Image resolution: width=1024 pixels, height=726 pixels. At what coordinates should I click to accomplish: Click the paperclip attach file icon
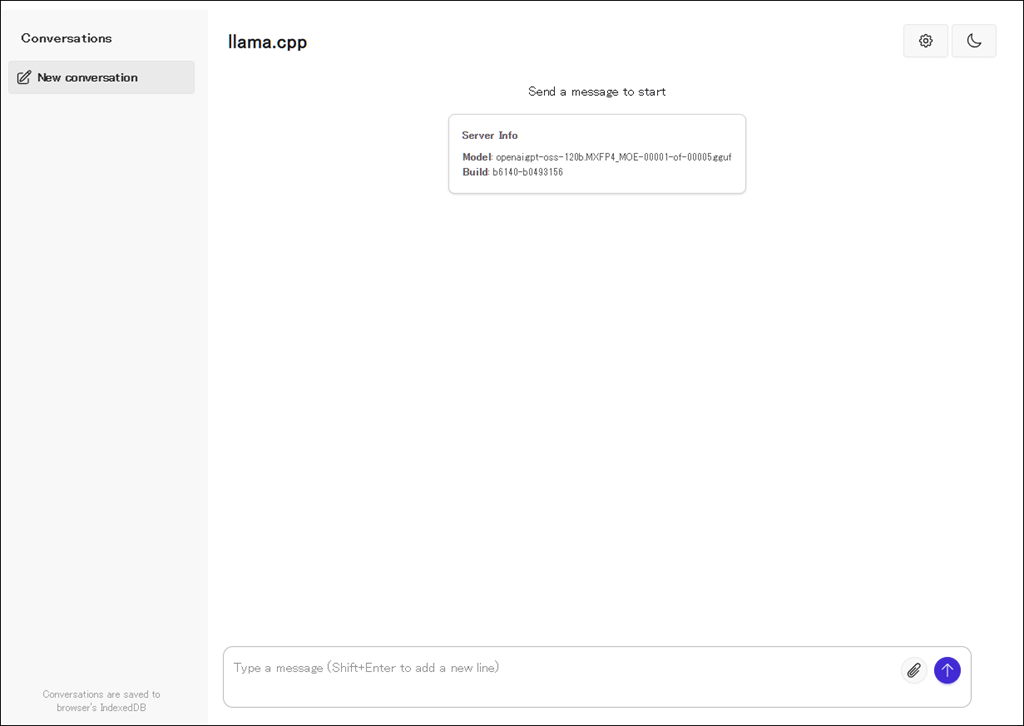tap(913, 670)
